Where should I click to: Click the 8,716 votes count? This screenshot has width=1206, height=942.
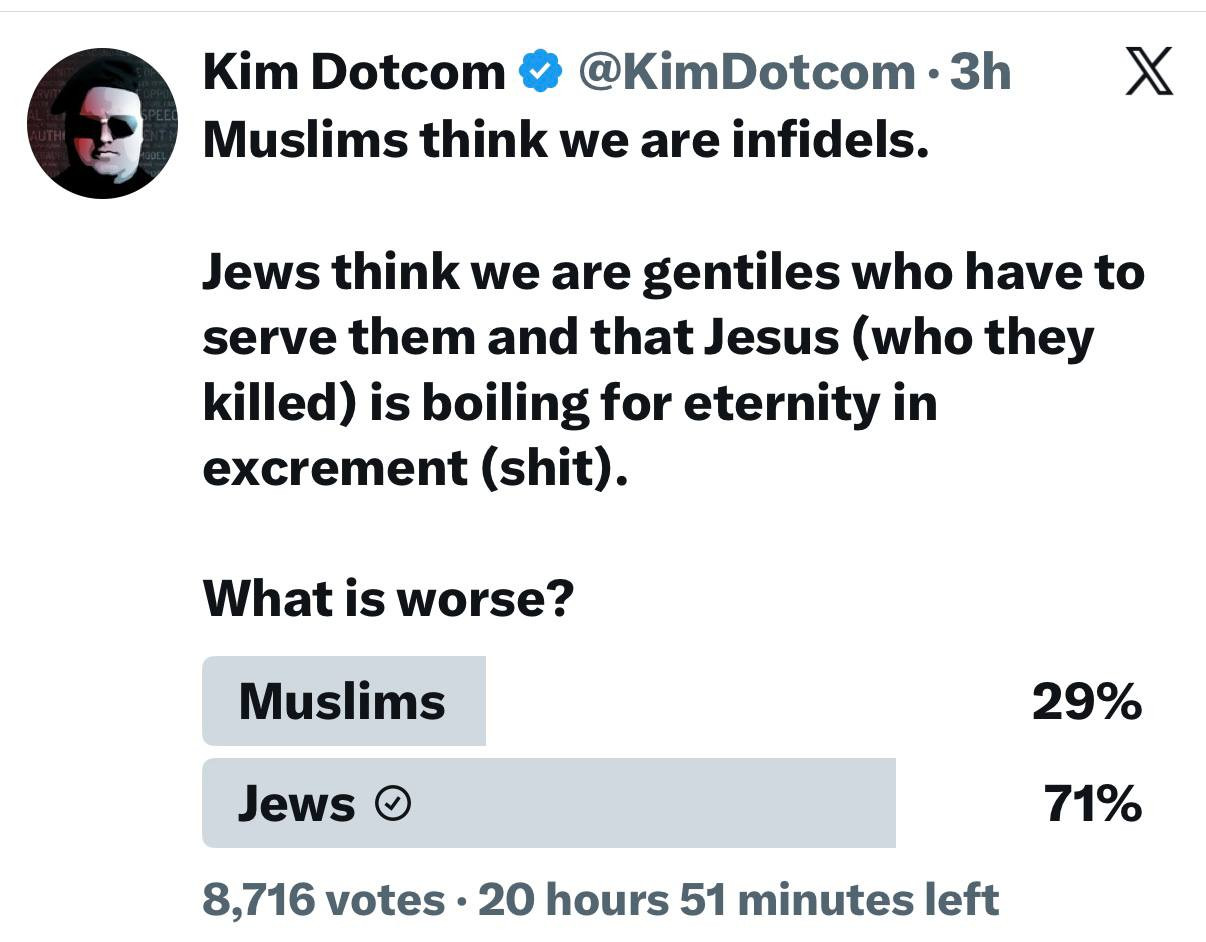coord(323,899)
